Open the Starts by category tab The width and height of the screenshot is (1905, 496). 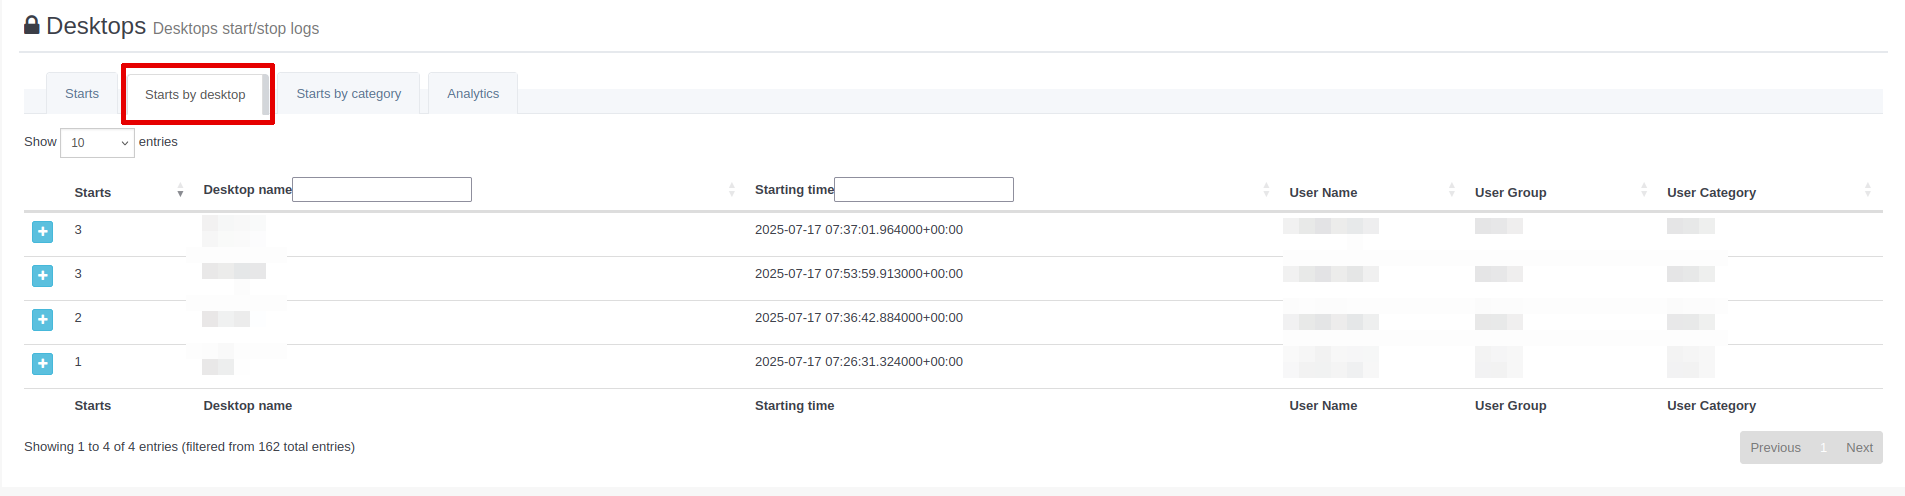(348, 94)
